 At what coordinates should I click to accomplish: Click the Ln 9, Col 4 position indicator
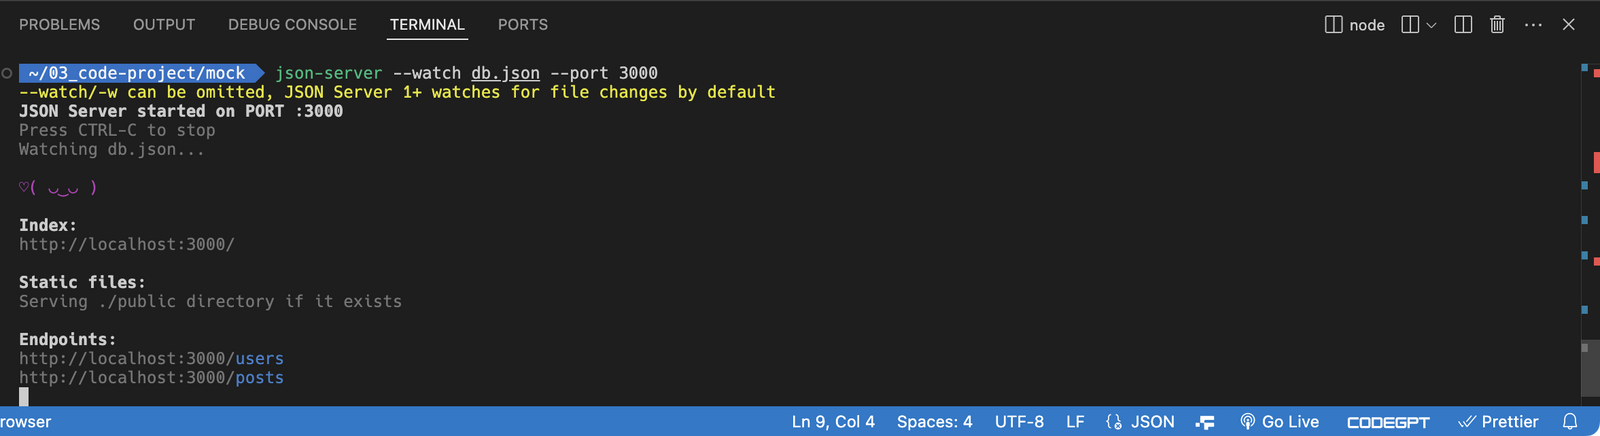[833, 422]
